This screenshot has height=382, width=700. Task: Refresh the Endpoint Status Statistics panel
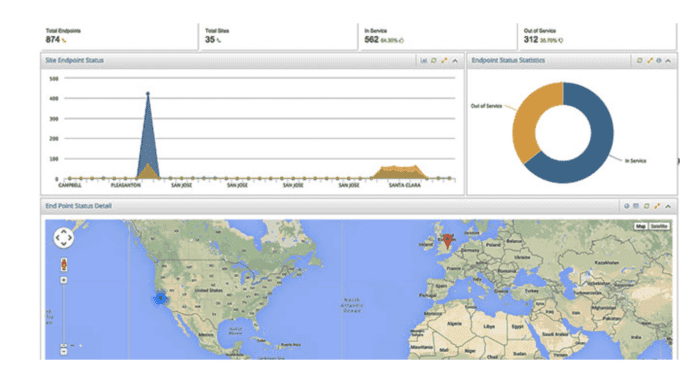(x=639, y=61)
